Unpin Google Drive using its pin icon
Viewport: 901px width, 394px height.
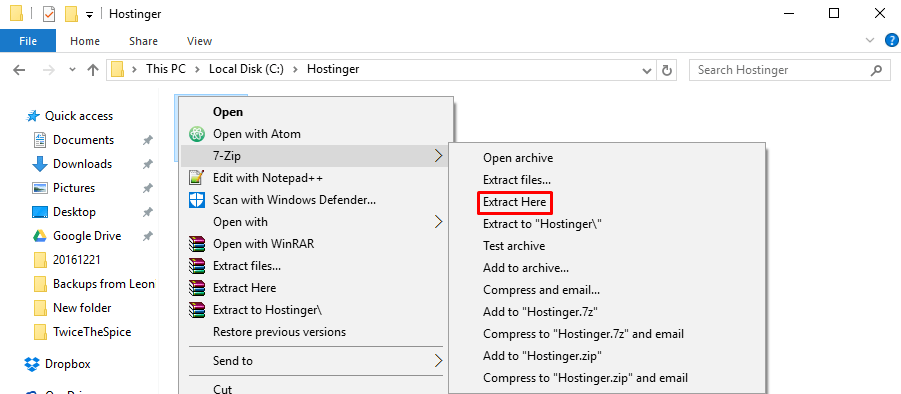pyautogui.click(x=148, y=236)
